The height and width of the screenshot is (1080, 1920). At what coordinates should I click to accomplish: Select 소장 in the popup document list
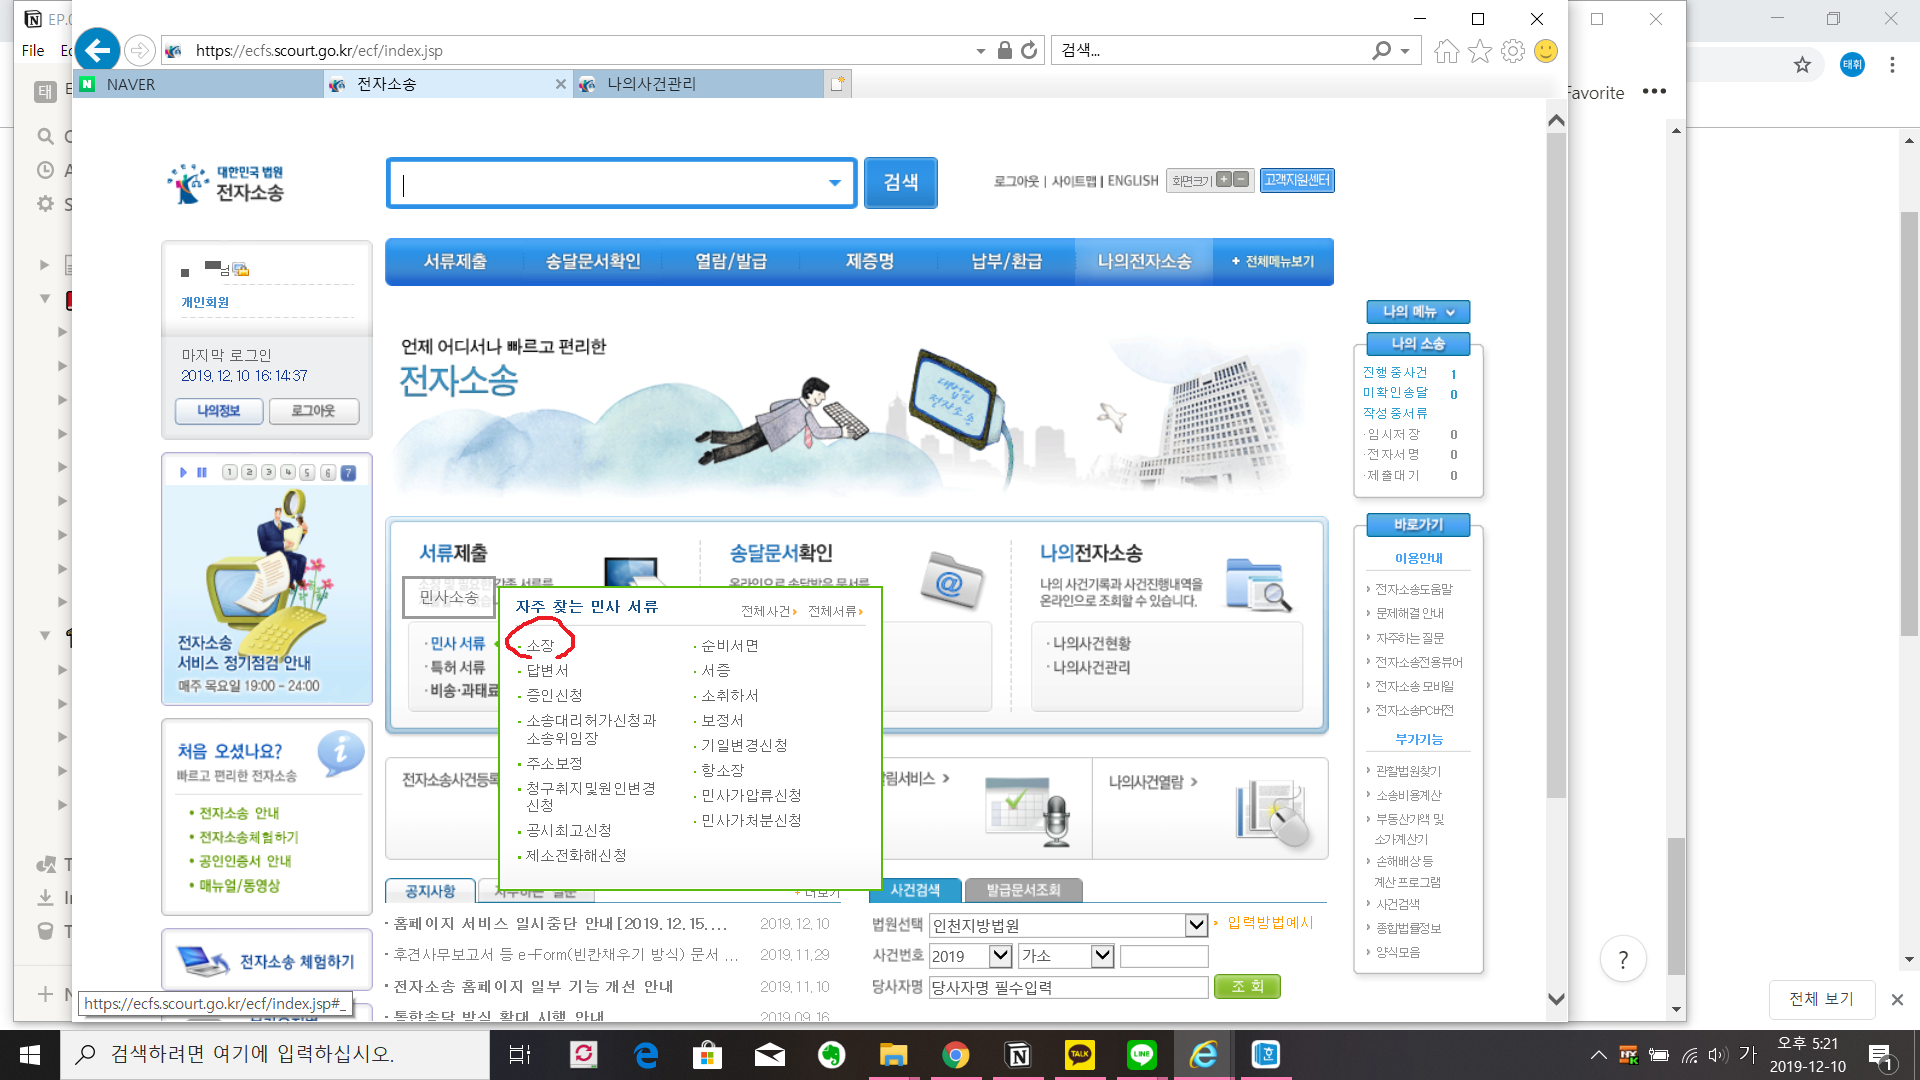[540, 645]
